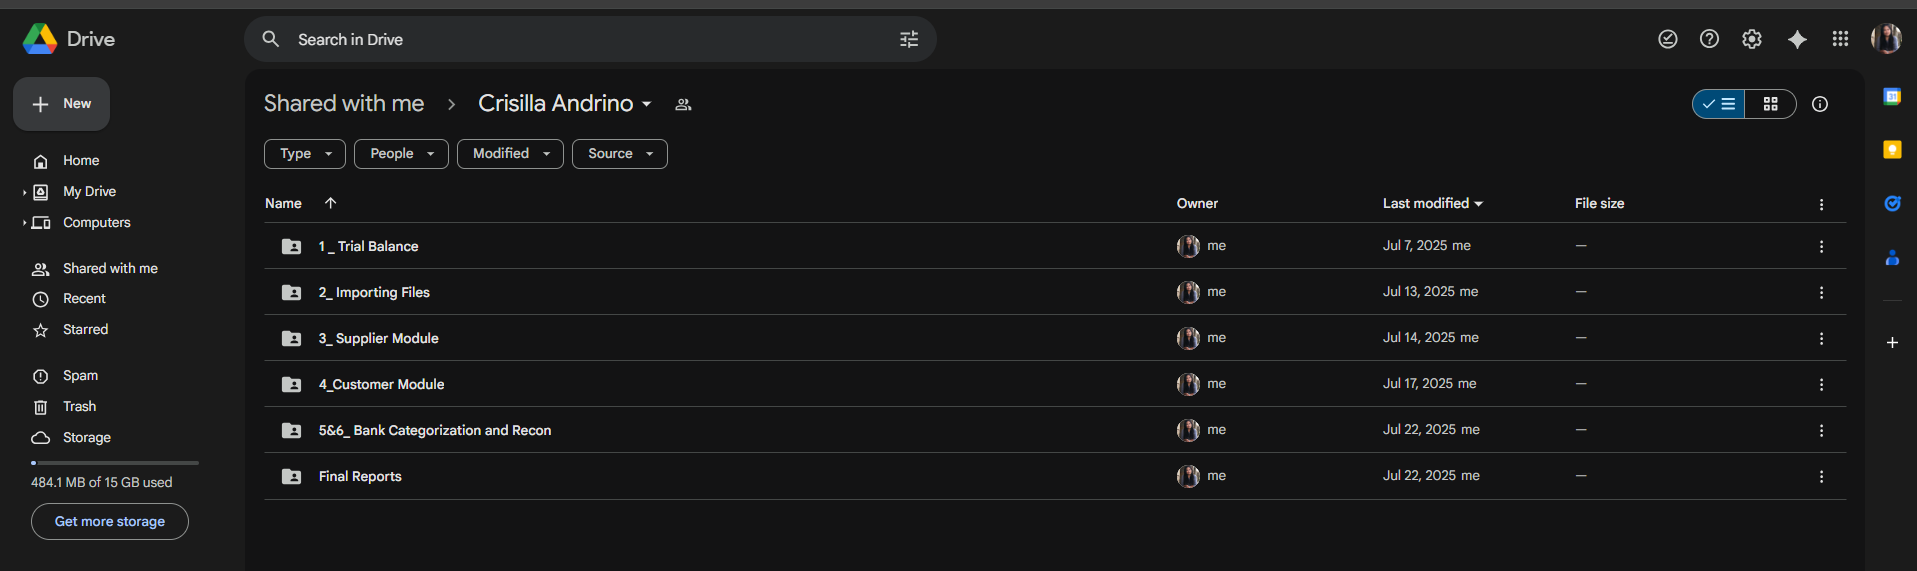Viewport: 1917px width, 571px height.
Task: Click the Search in Drive field
Action: coord(590,40)
